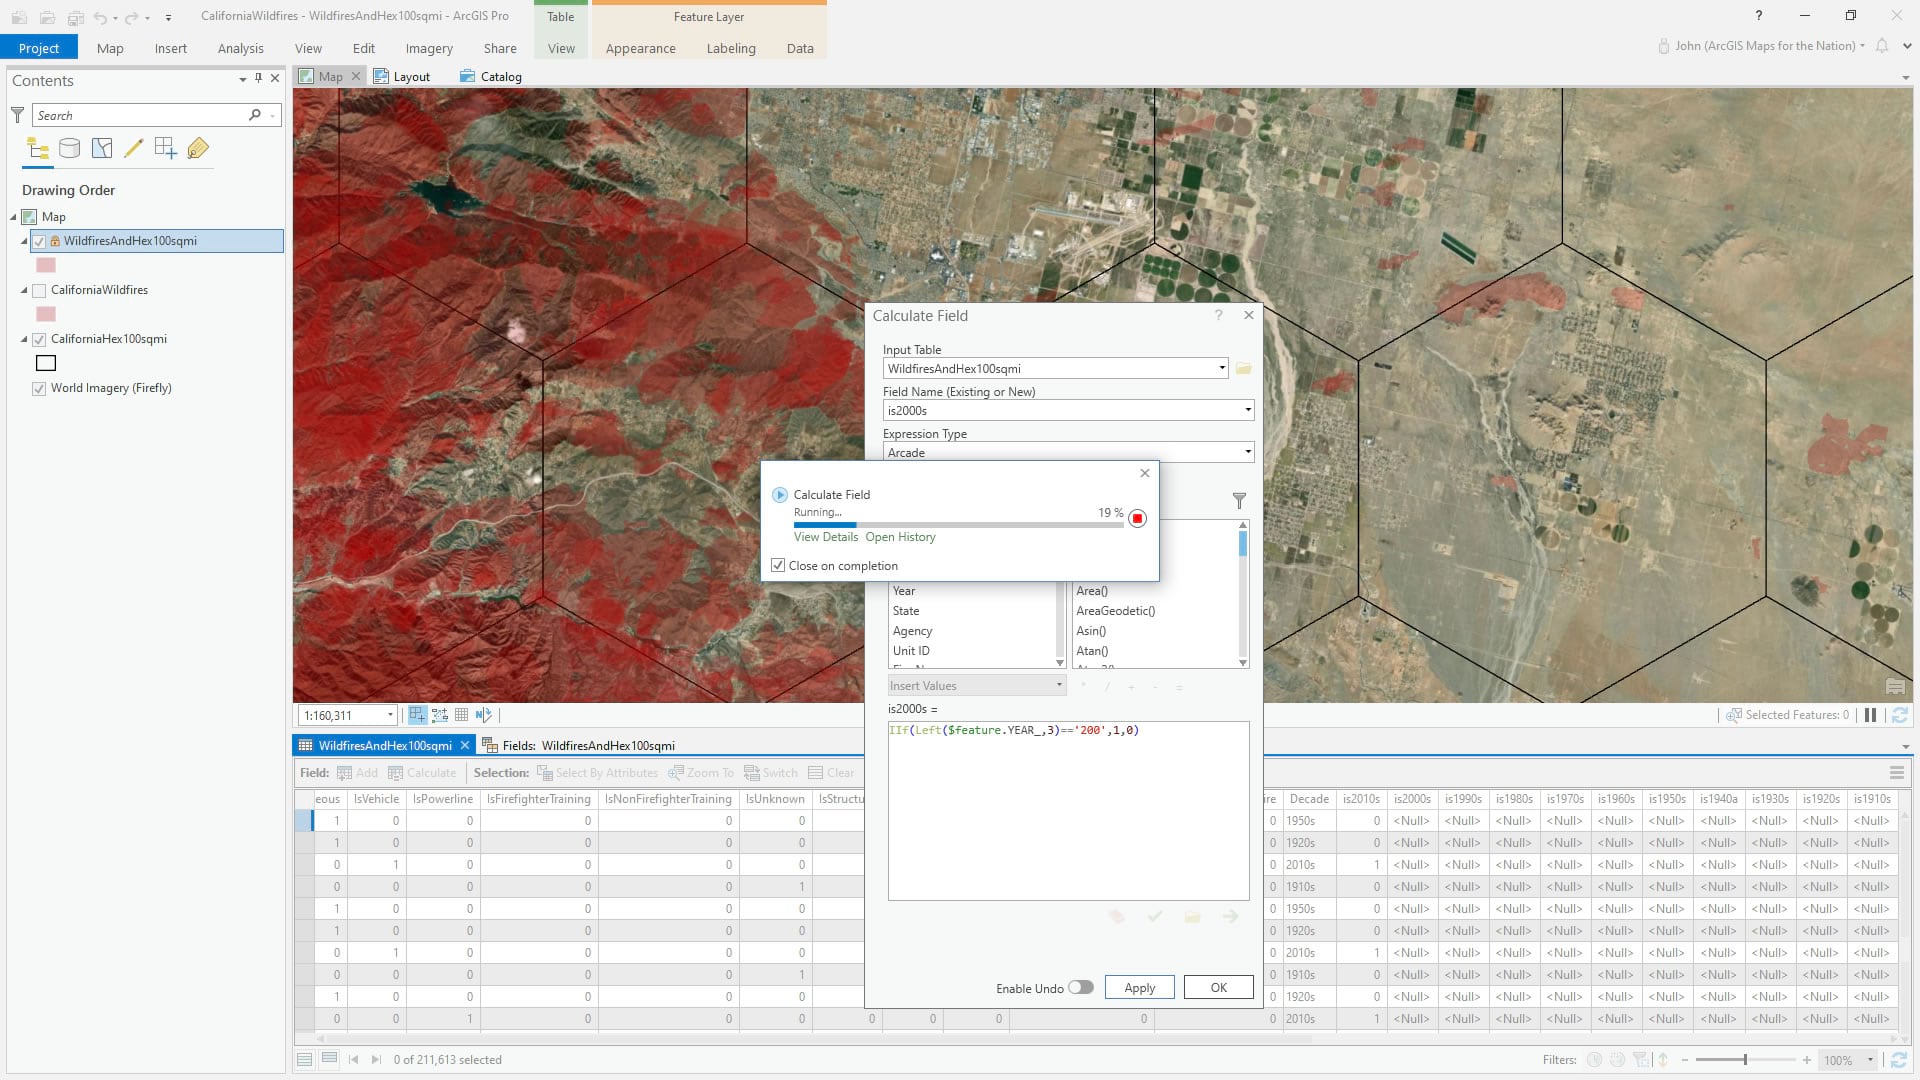Image resolution: width=1920 pixels, height=1080 pixels.
Task: Open View Details link
Action: (825, 537)
